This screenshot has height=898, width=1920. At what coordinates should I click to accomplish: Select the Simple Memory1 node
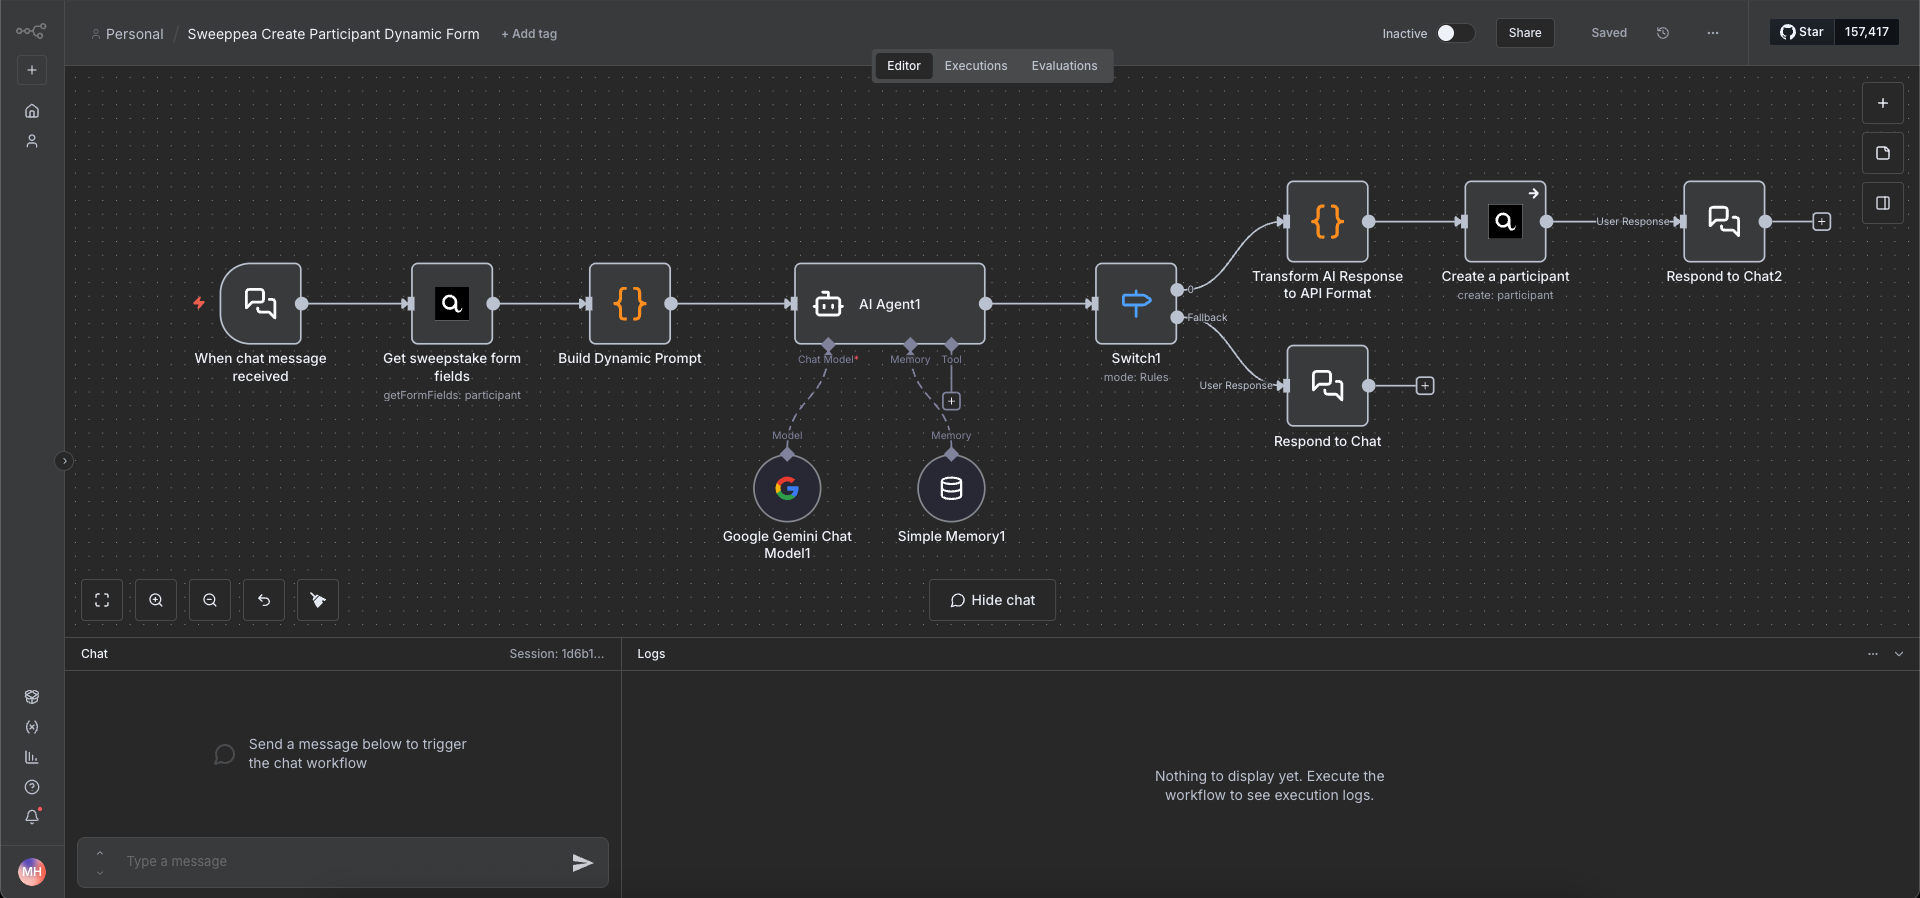pos(951,488)
